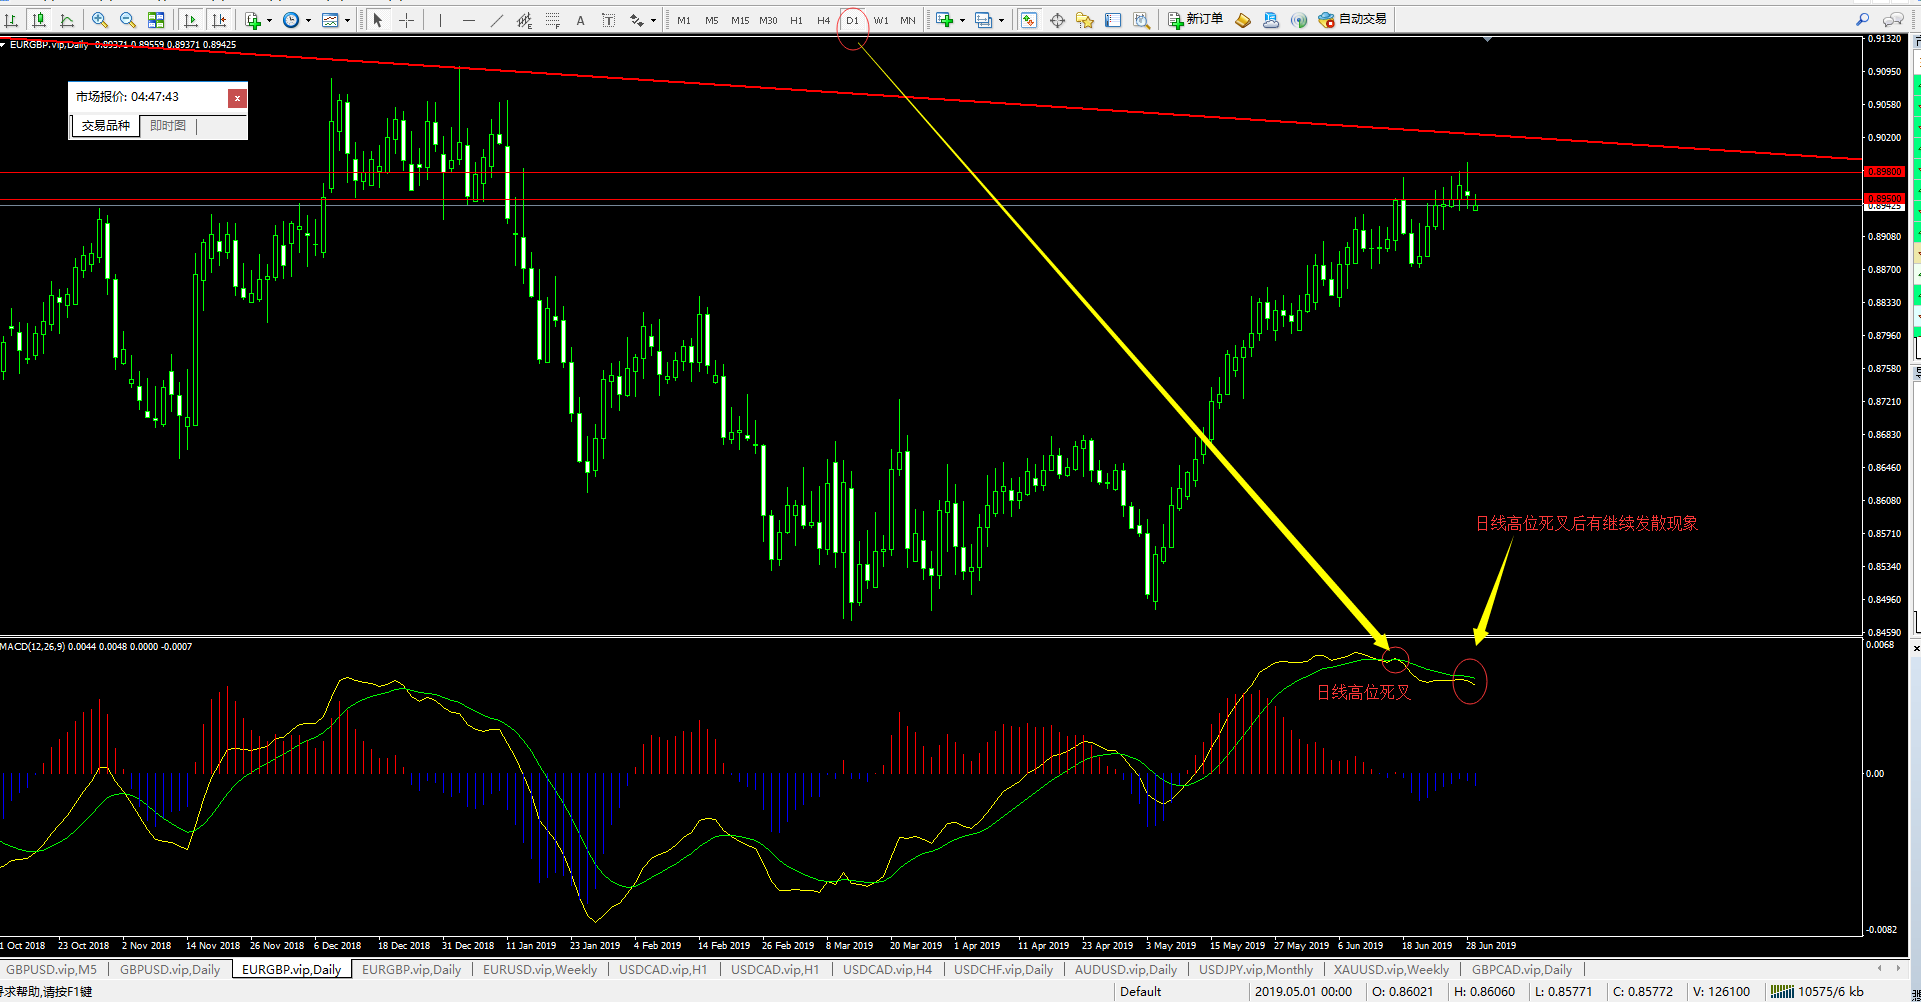Screen dimensions: 1921x1002
Task: Switch chart to line chart mode
Action: 67,20
